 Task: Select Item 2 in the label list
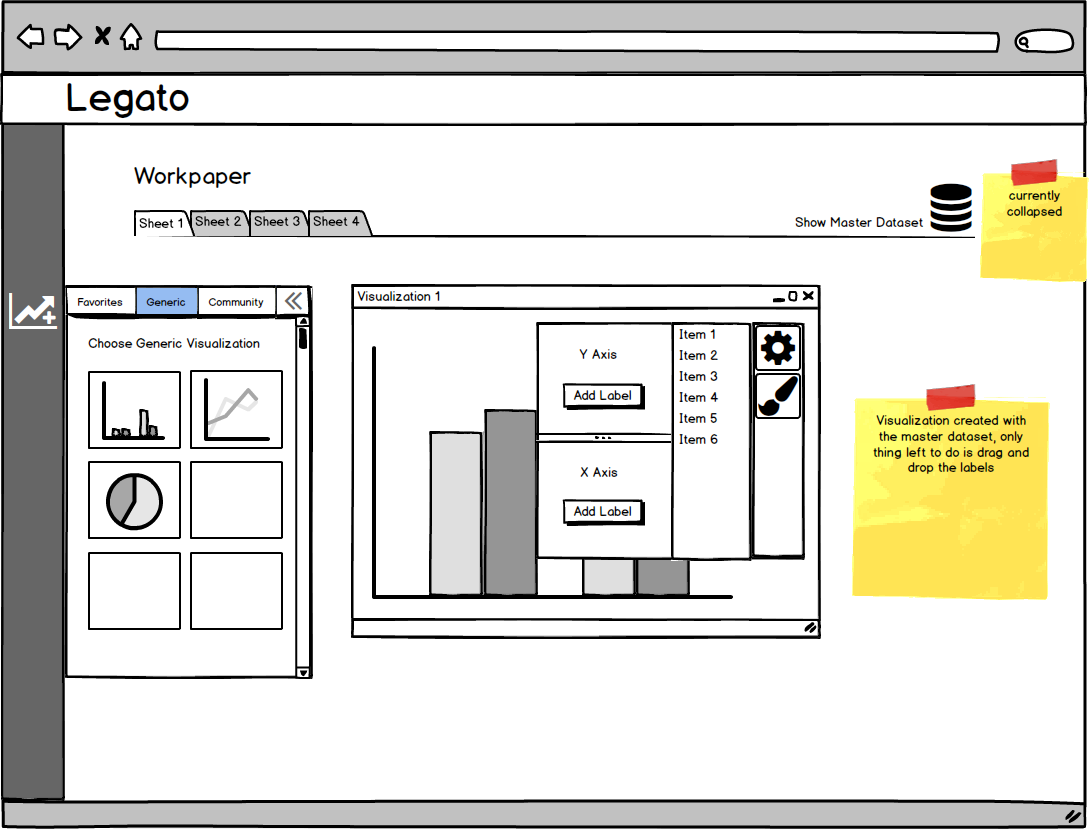point(698,355)
